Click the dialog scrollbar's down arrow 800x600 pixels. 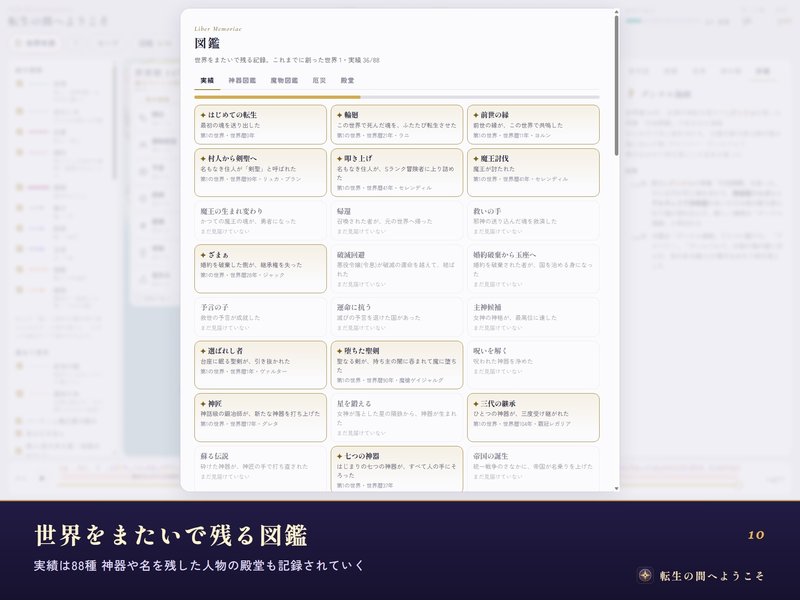coord(616,488)
